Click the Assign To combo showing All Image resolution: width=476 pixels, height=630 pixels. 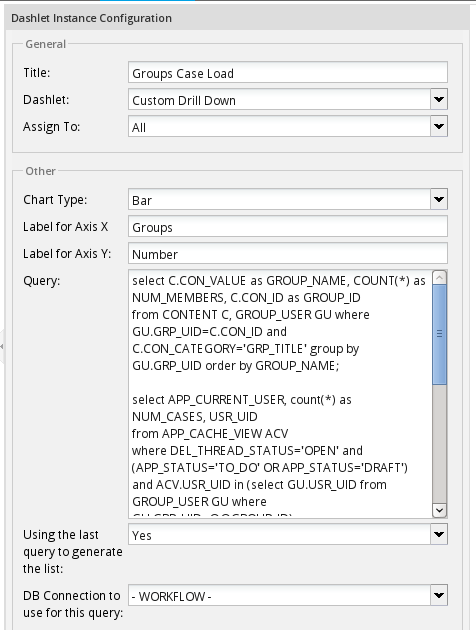point(280,126)
